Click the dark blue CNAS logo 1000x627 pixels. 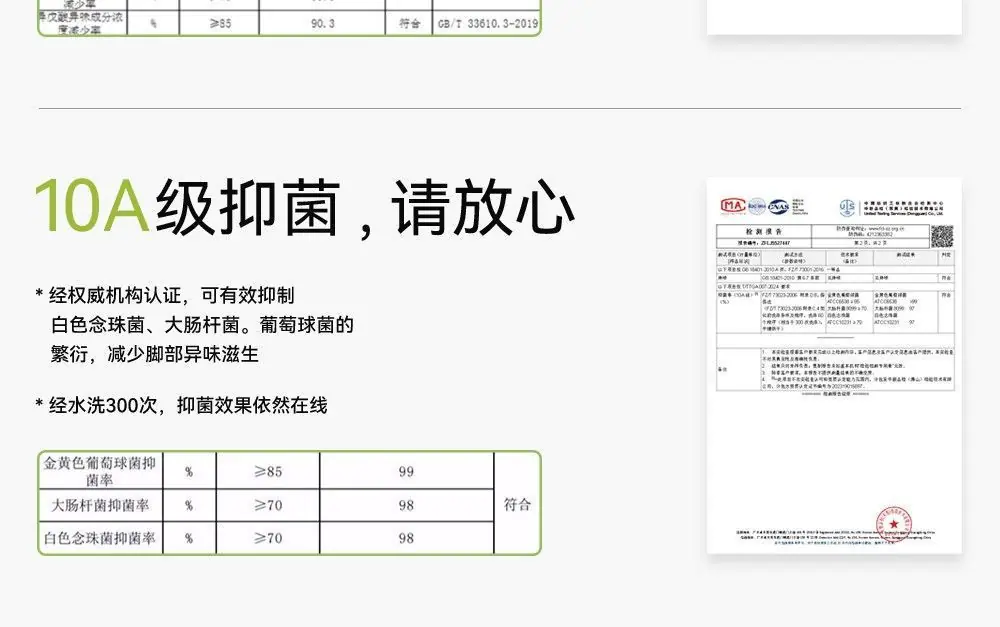pyautogui.click(x=778, y=206)
